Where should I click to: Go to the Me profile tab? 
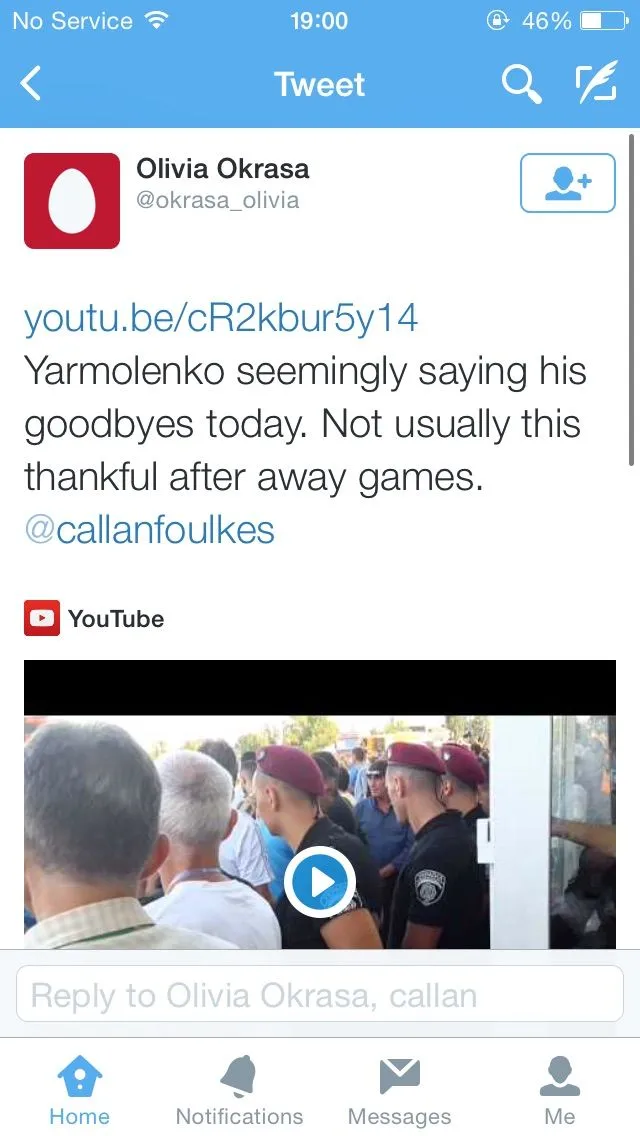coord(560,1090)
